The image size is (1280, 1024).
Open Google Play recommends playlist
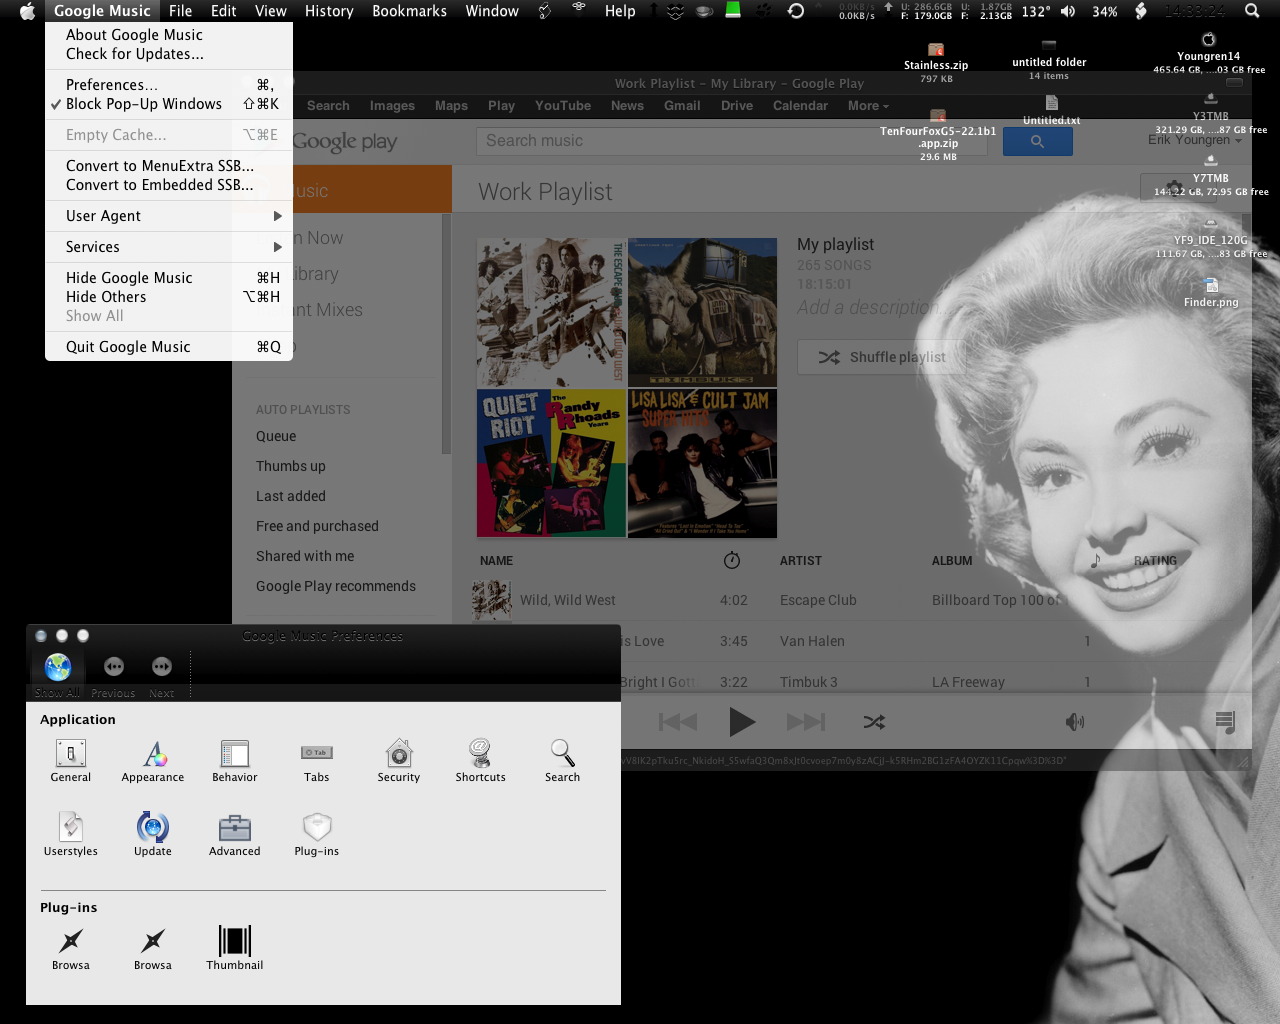pos(336,586)
